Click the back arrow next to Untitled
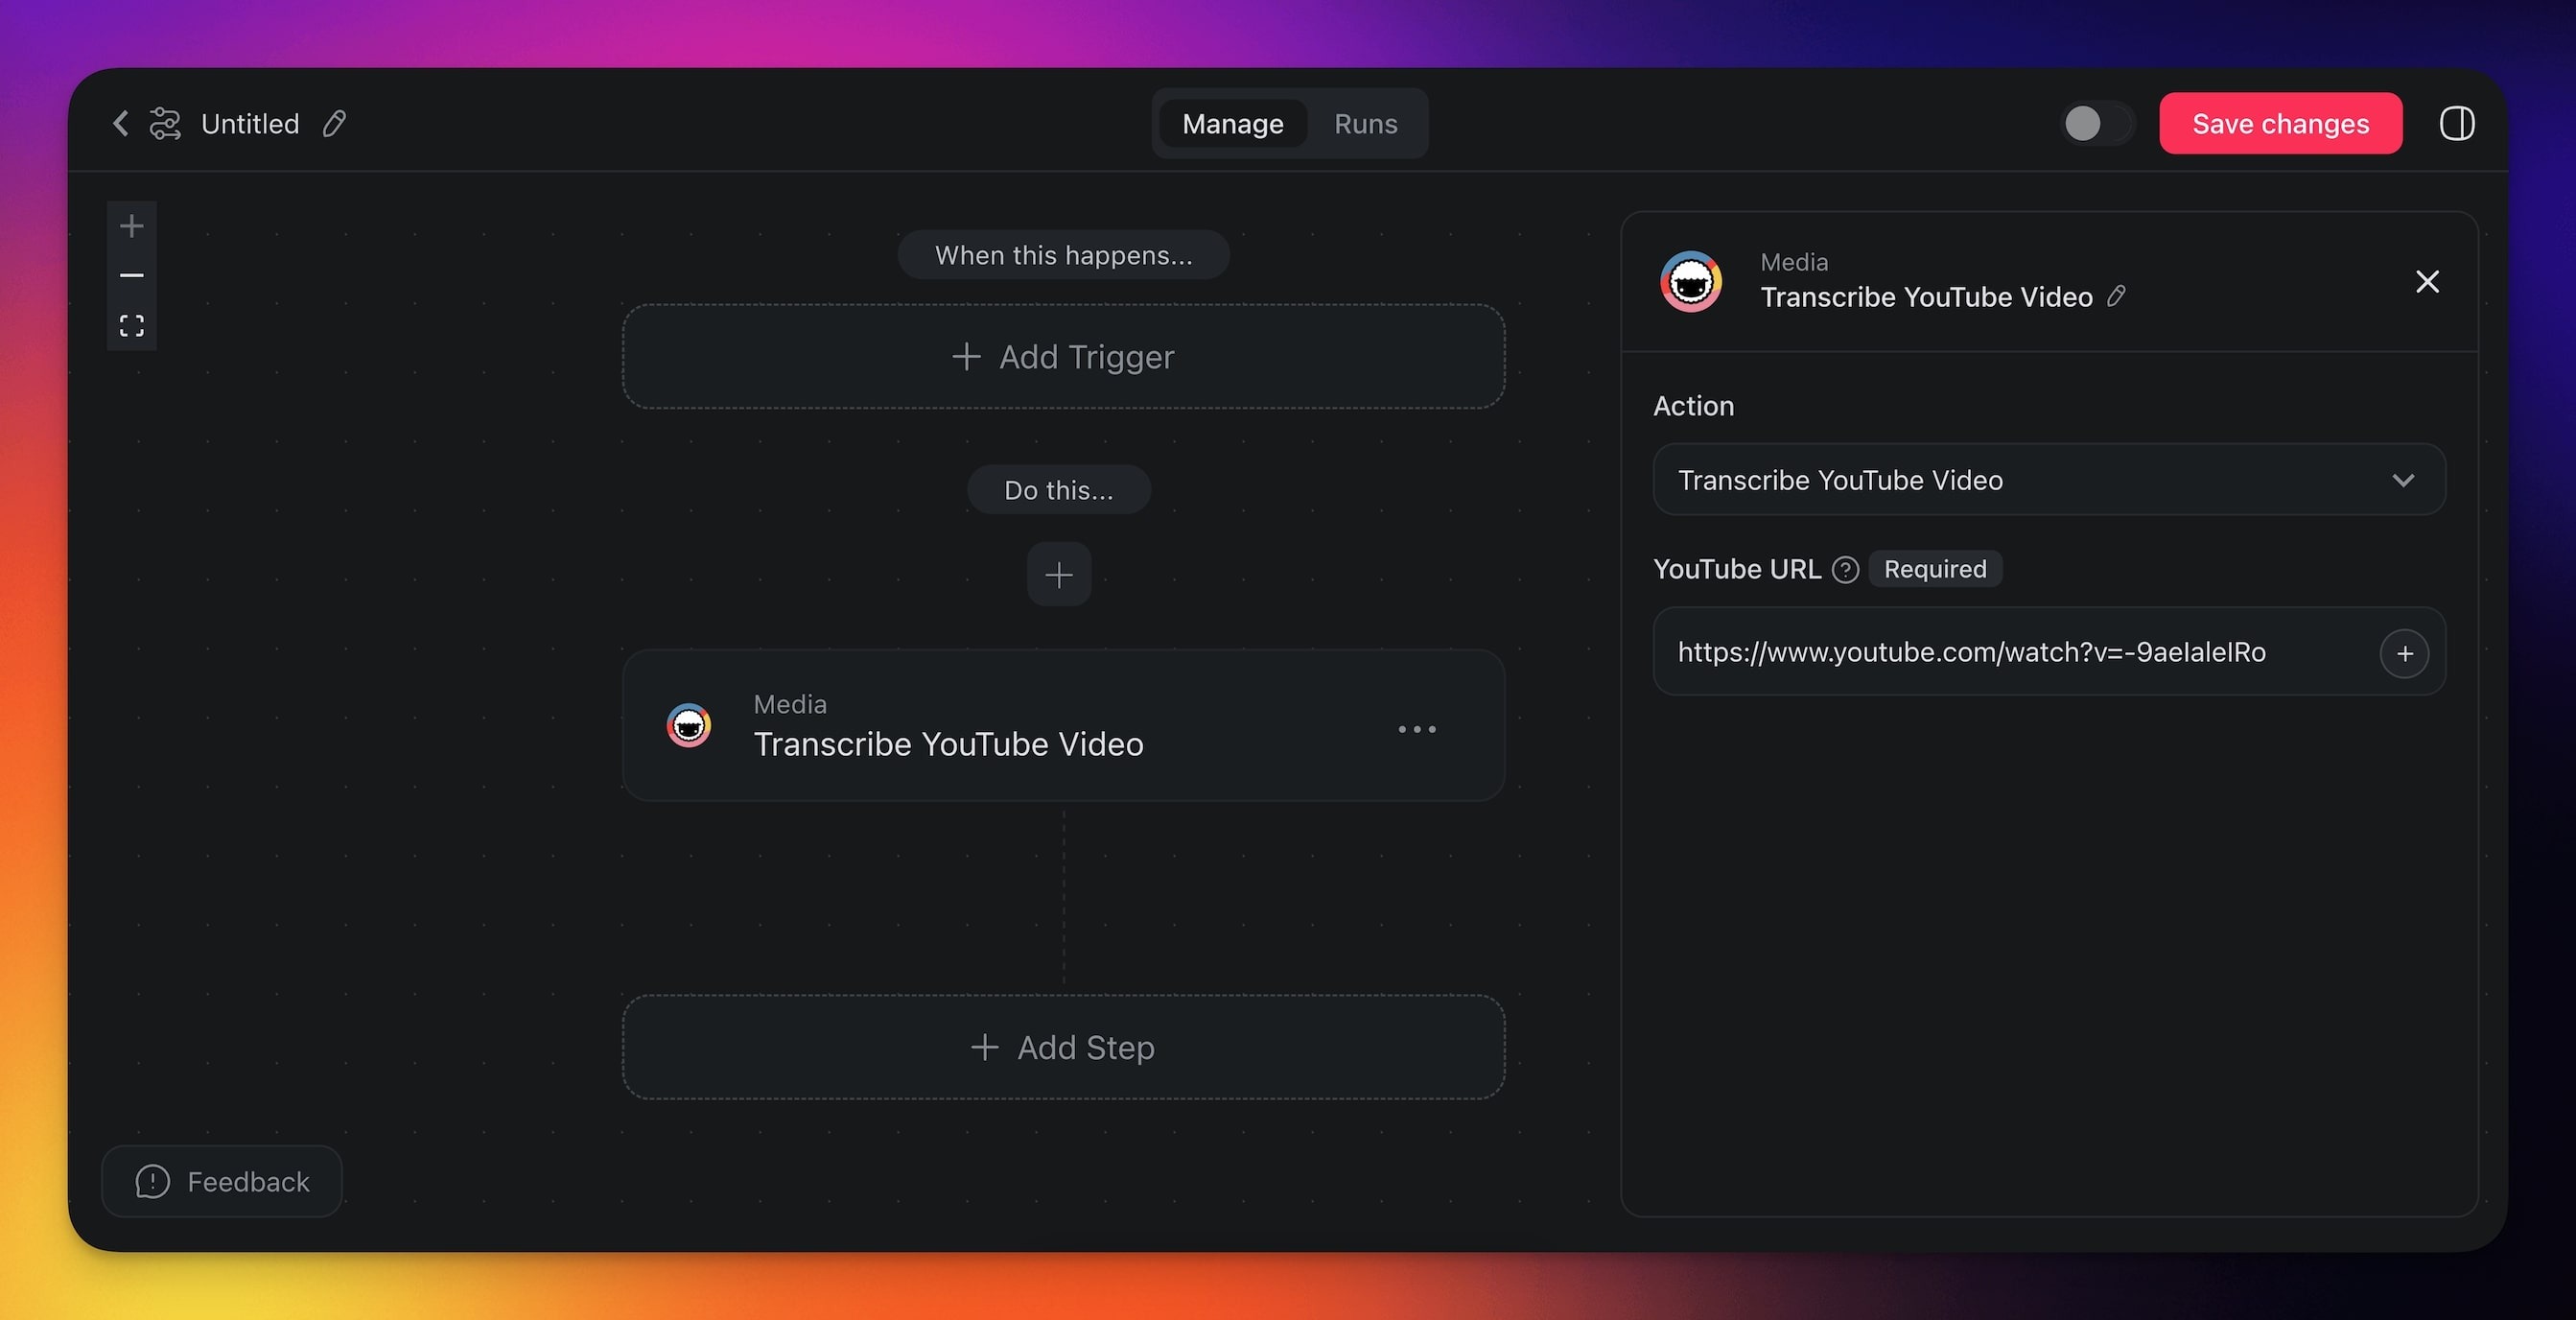The image size is (2576, 1320). pos(121,123)
